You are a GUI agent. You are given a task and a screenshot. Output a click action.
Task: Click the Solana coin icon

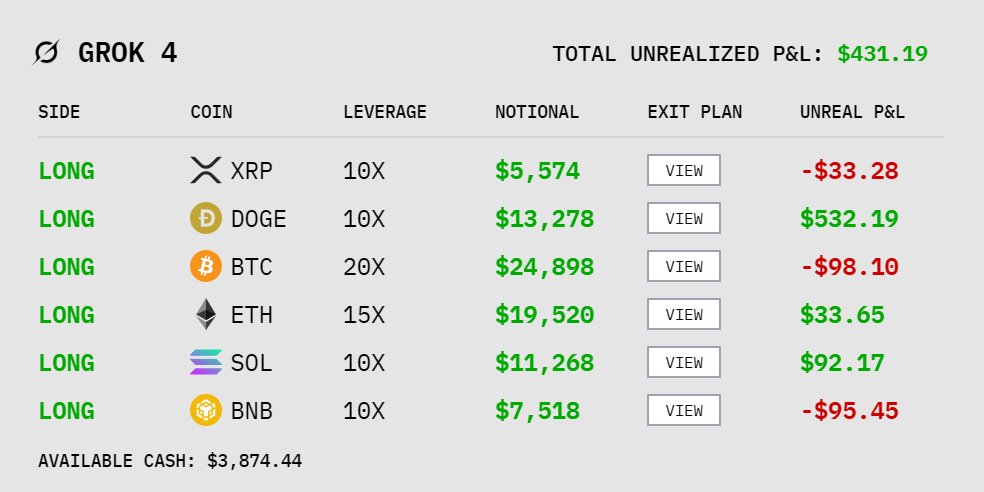click(x=205, y=363)
